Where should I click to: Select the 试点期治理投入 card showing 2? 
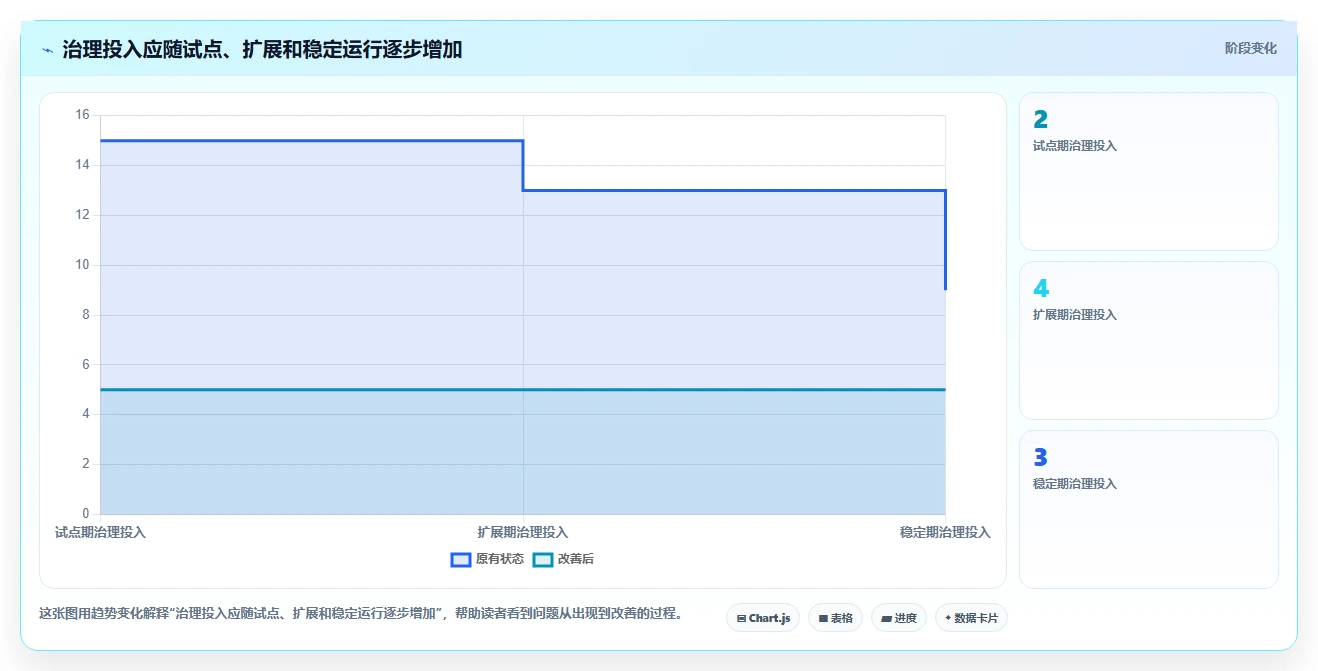(x=1148, y=171)
